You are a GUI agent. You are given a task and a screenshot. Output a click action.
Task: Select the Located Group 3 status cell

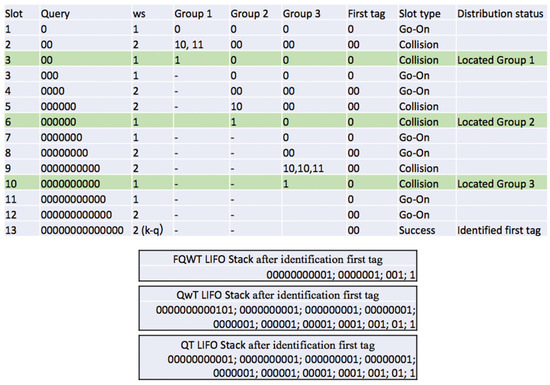click(x=496, y=184)
